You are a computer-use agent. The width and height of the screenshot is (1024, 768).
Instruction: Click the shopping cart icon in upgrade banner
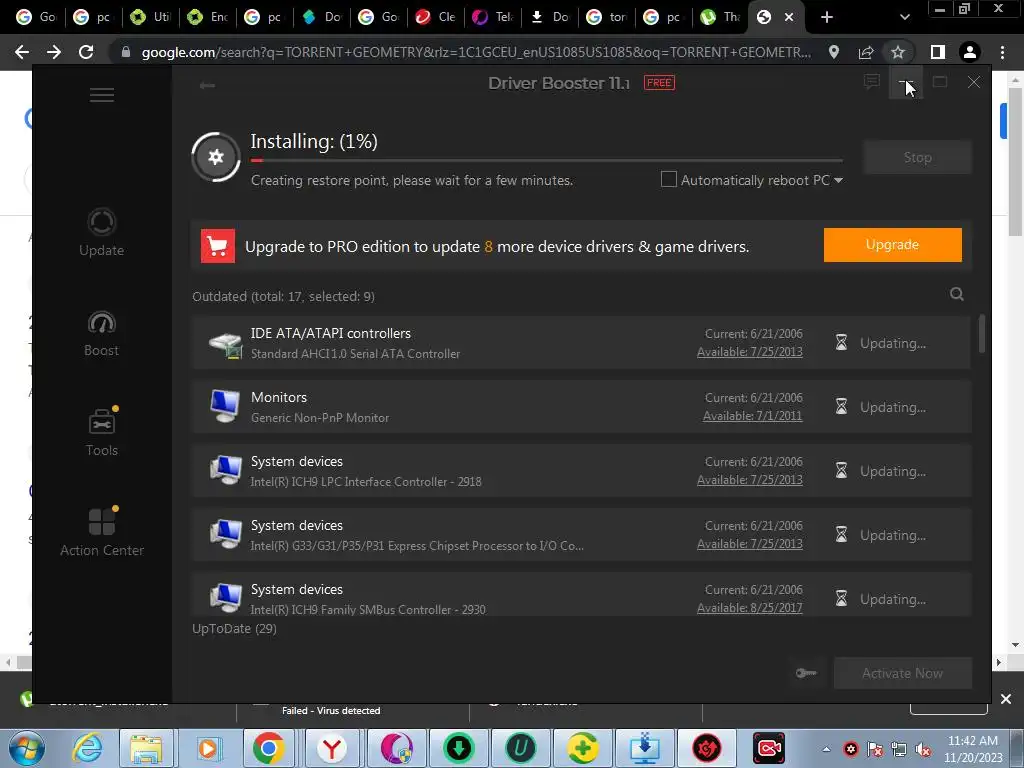click(217, 246)
